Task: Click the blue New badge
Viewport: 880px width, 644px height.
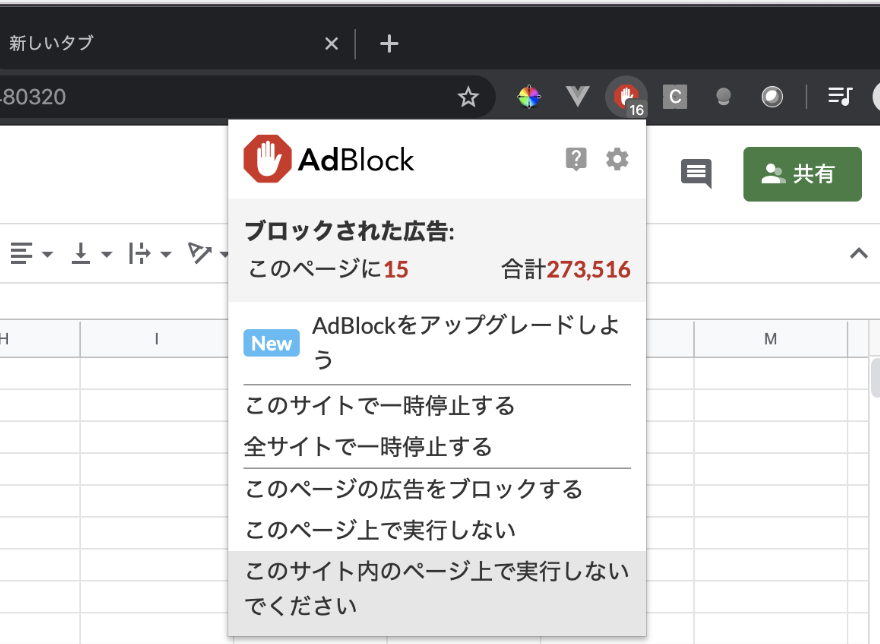Action: click(x=272, y=343)
